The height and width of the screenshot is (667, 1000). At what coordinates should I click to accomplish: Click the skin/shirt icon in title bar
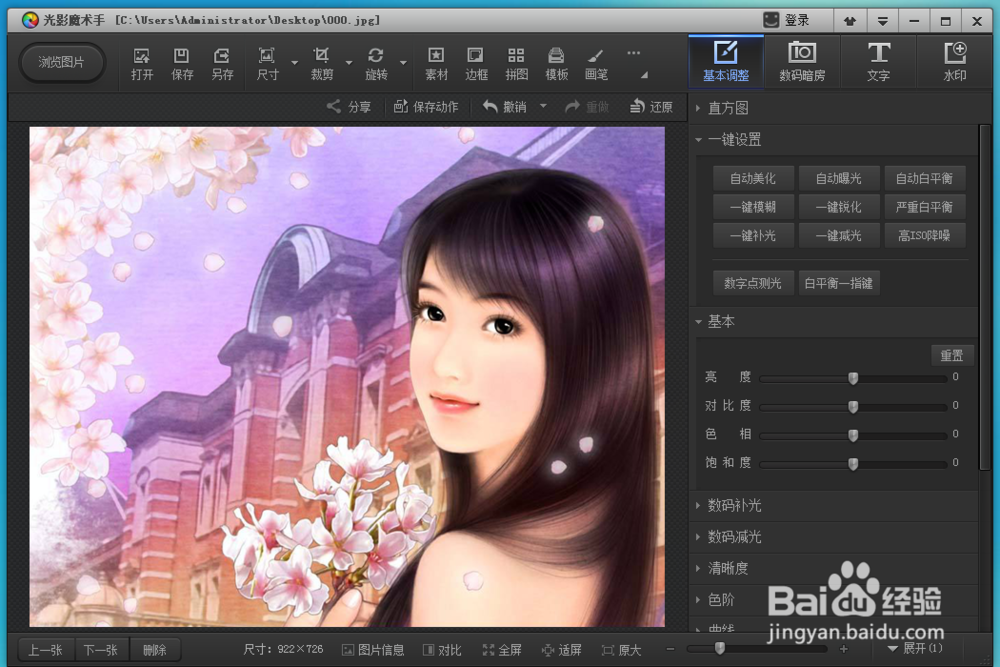(x=850, y=21)
